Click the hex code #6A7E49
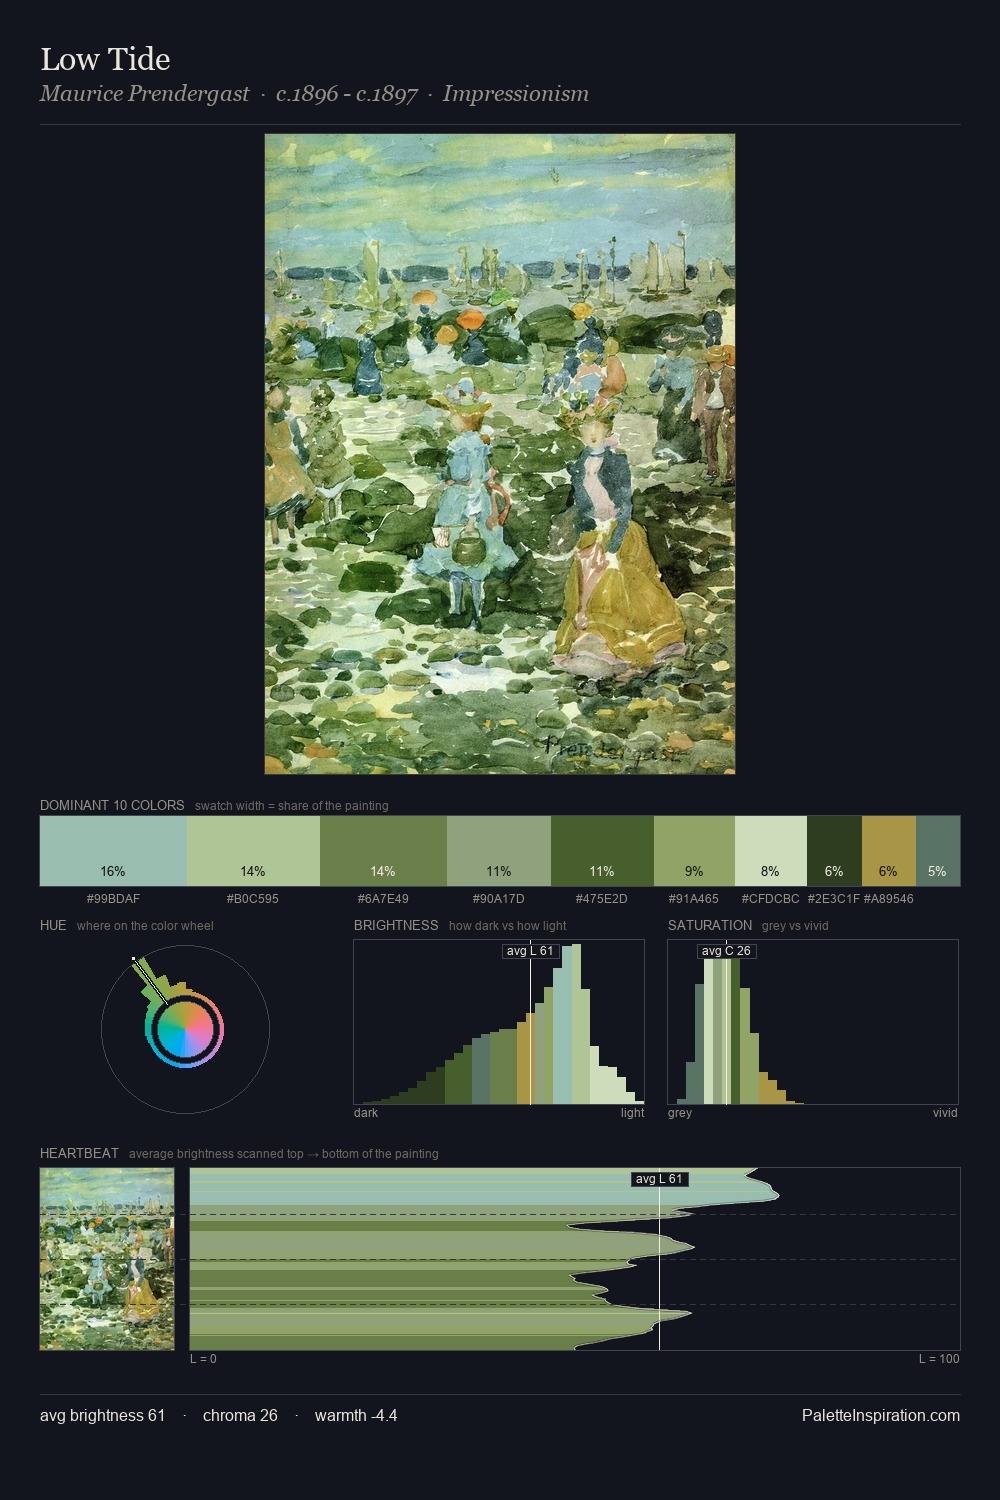 point(383,899)
